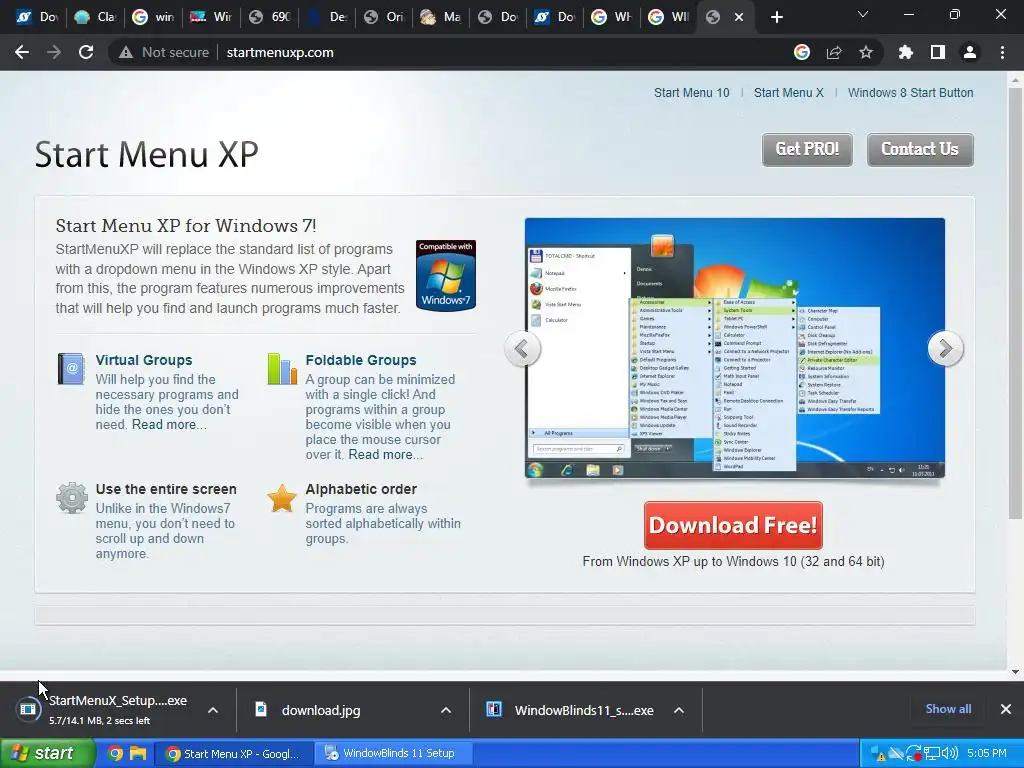Open the tab search chevron
This screenshot has height=768, width=1024.
point(863,14)
